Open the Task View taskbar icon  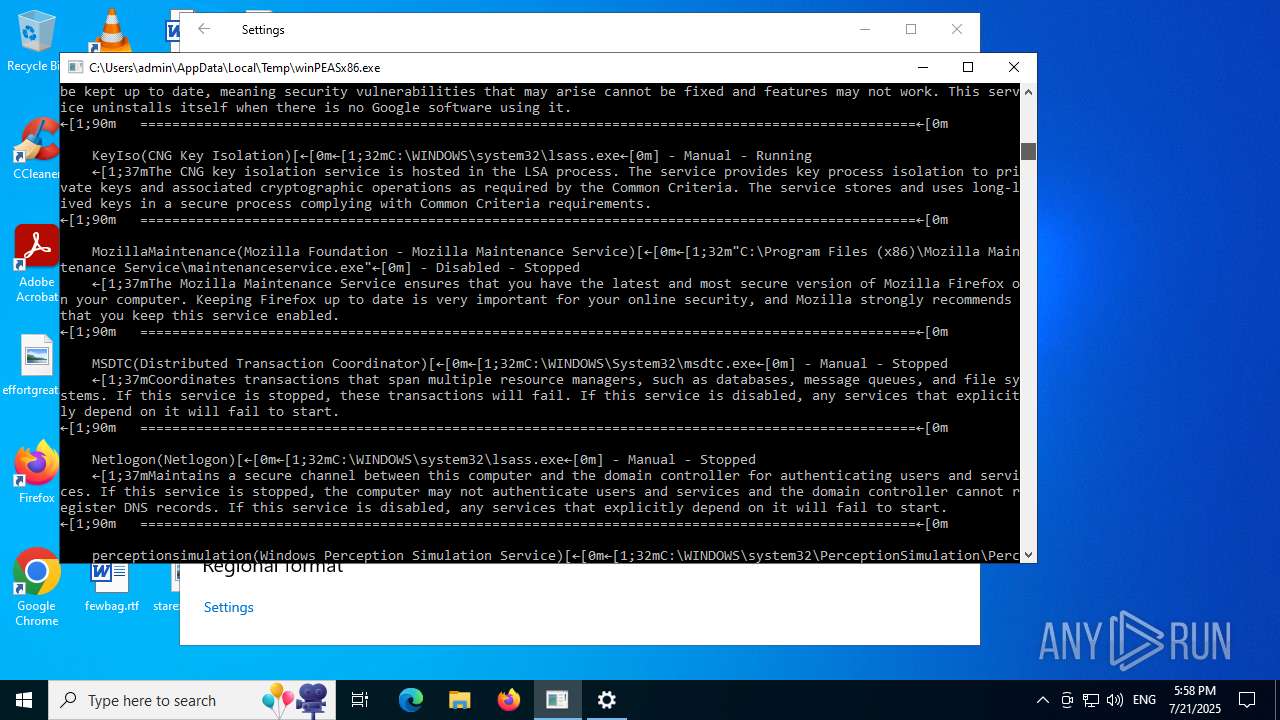(x=360, y=700)
